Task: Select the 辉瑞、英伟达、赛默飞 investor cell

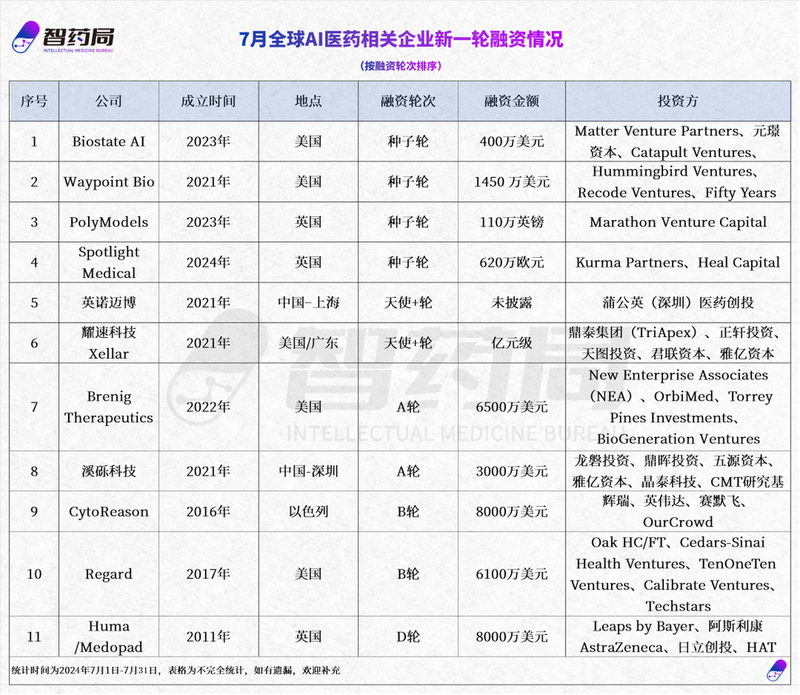Action: coord(678,511)
